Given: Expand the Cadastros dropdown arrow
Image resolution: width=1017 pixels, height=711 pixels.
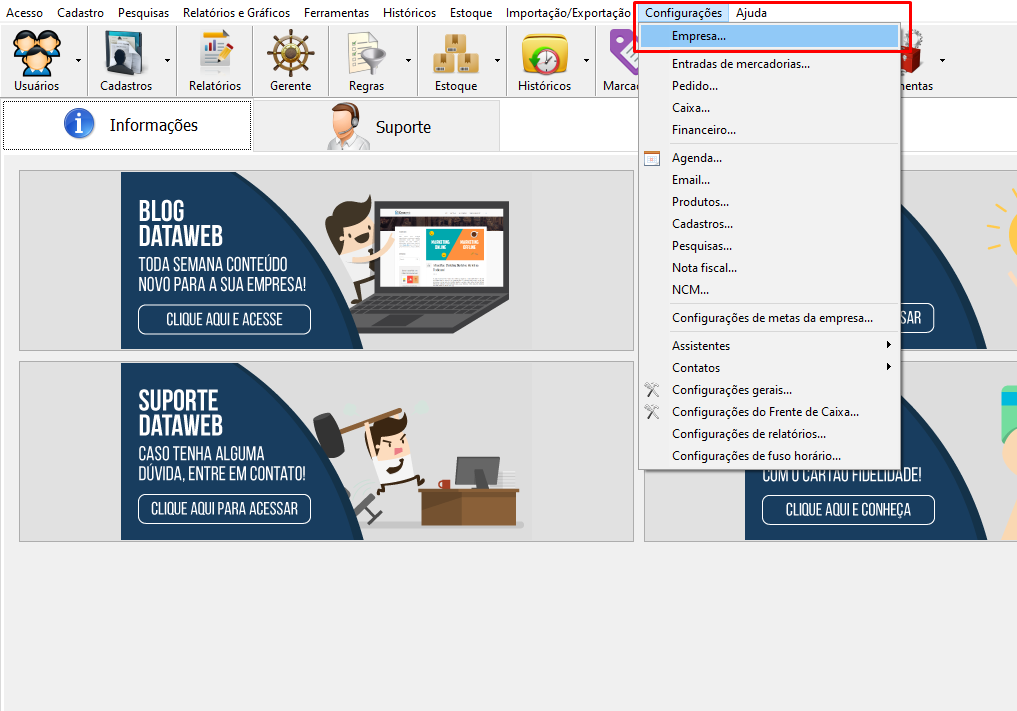Looking at the screenshot, I should point(167,60).
